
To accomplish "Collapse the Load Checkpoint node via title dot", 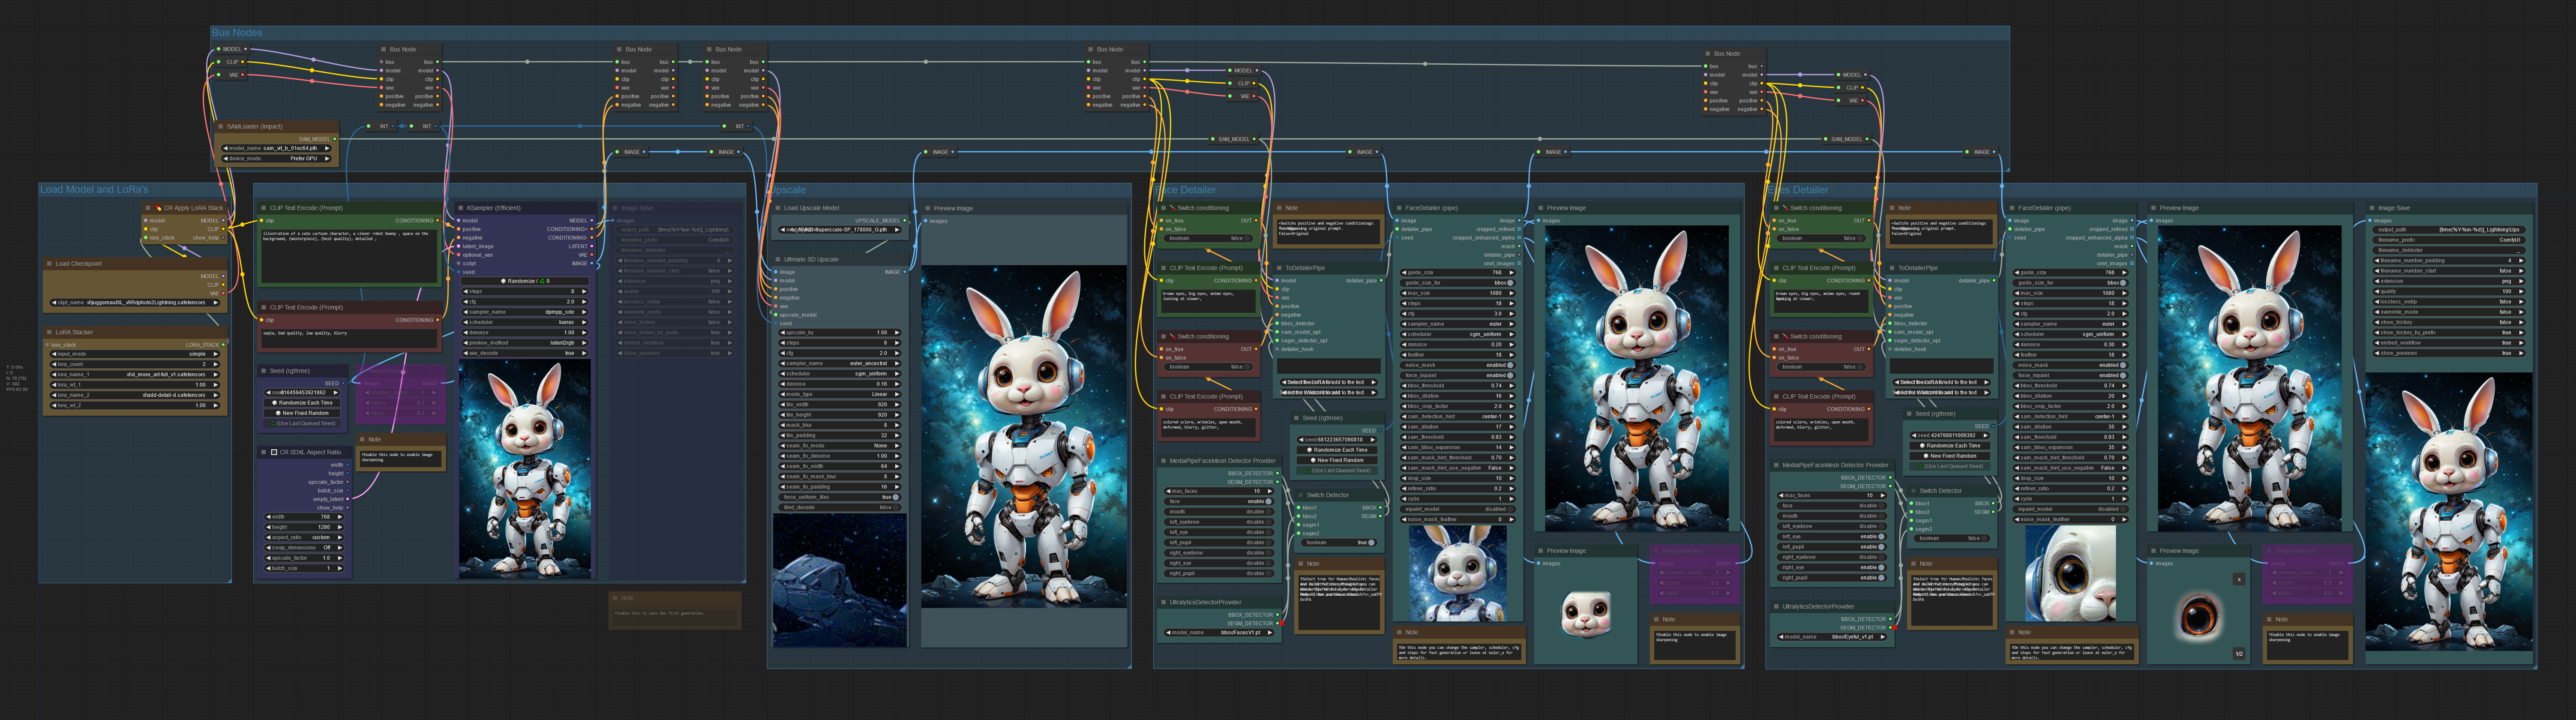I will tap(49, 264).
